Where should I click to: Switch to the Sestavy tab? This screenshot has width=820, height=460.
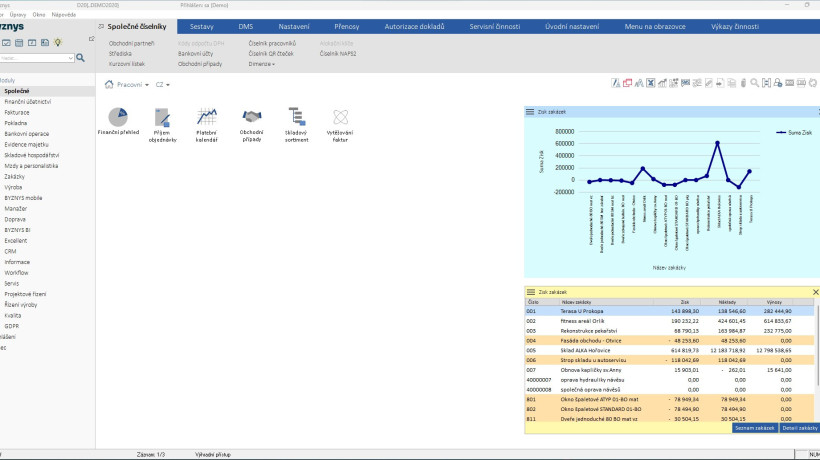201,26
